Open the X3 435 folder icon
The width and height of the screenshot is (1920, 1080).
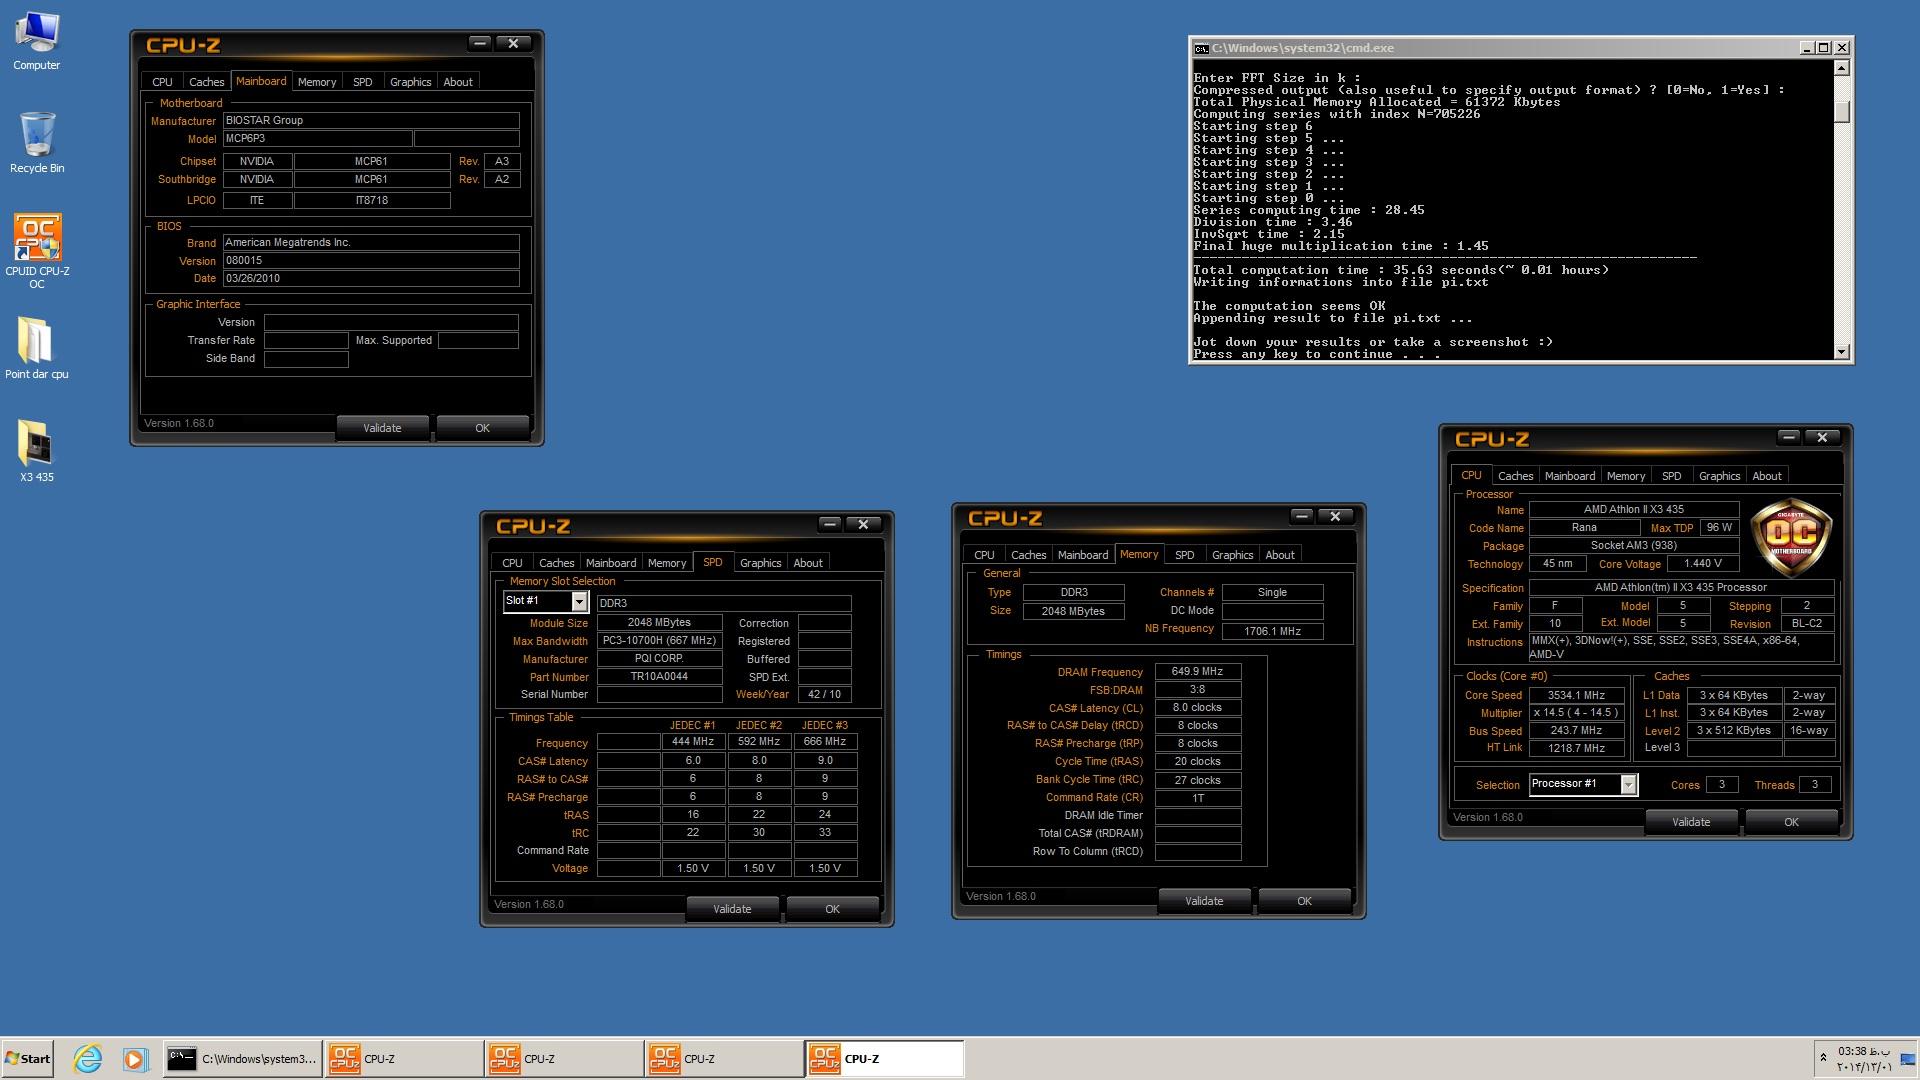(37, 451)
